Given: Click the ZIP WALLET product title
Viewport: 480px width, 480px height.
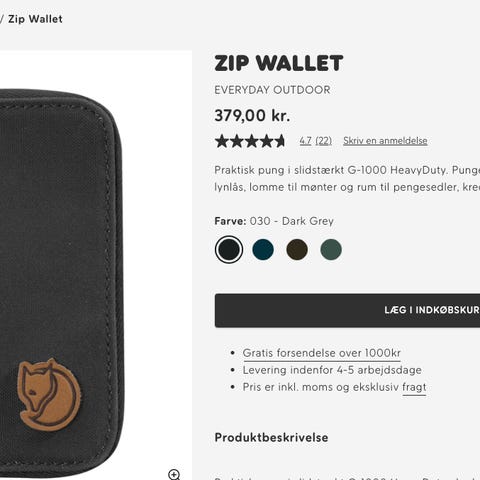Looking at the screenshot, I should 279,63.
